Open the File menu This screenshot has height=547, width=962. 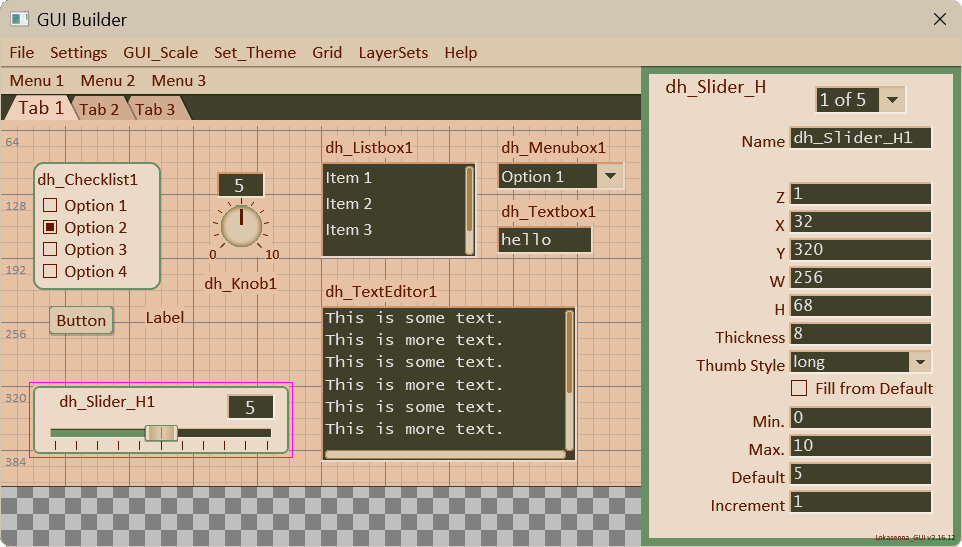click(21, 53)
